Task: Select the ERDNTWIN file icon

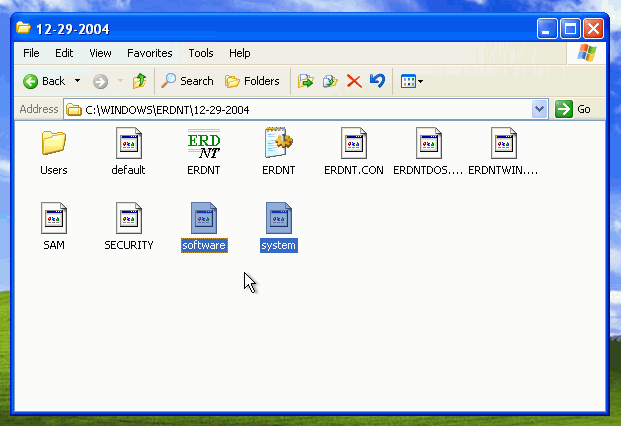Action: click(x=503, y=143)
